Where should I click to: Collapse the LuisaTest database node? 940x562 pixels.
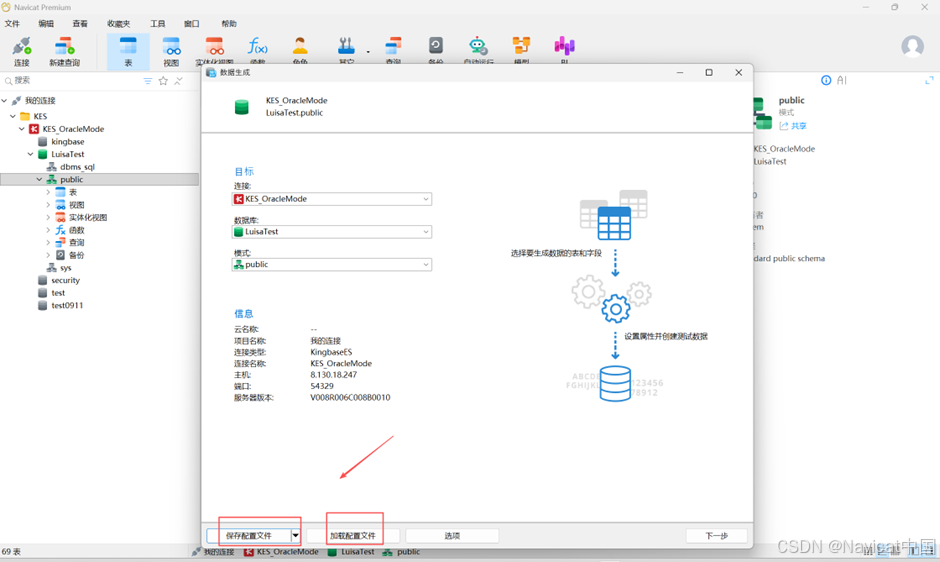pyautogui.click(x=31, y=154)
